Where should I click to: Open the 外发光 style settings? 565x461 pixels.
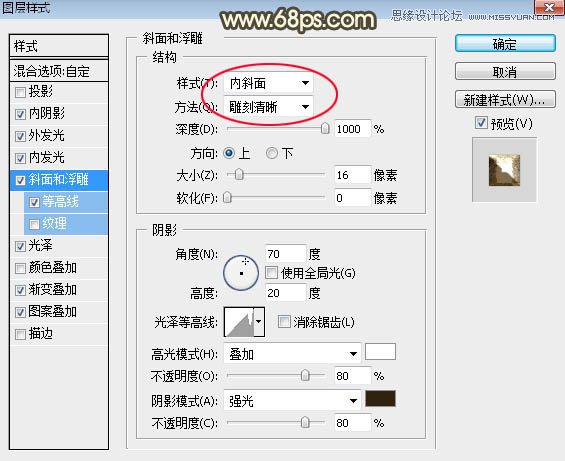(x=47, y=136)
